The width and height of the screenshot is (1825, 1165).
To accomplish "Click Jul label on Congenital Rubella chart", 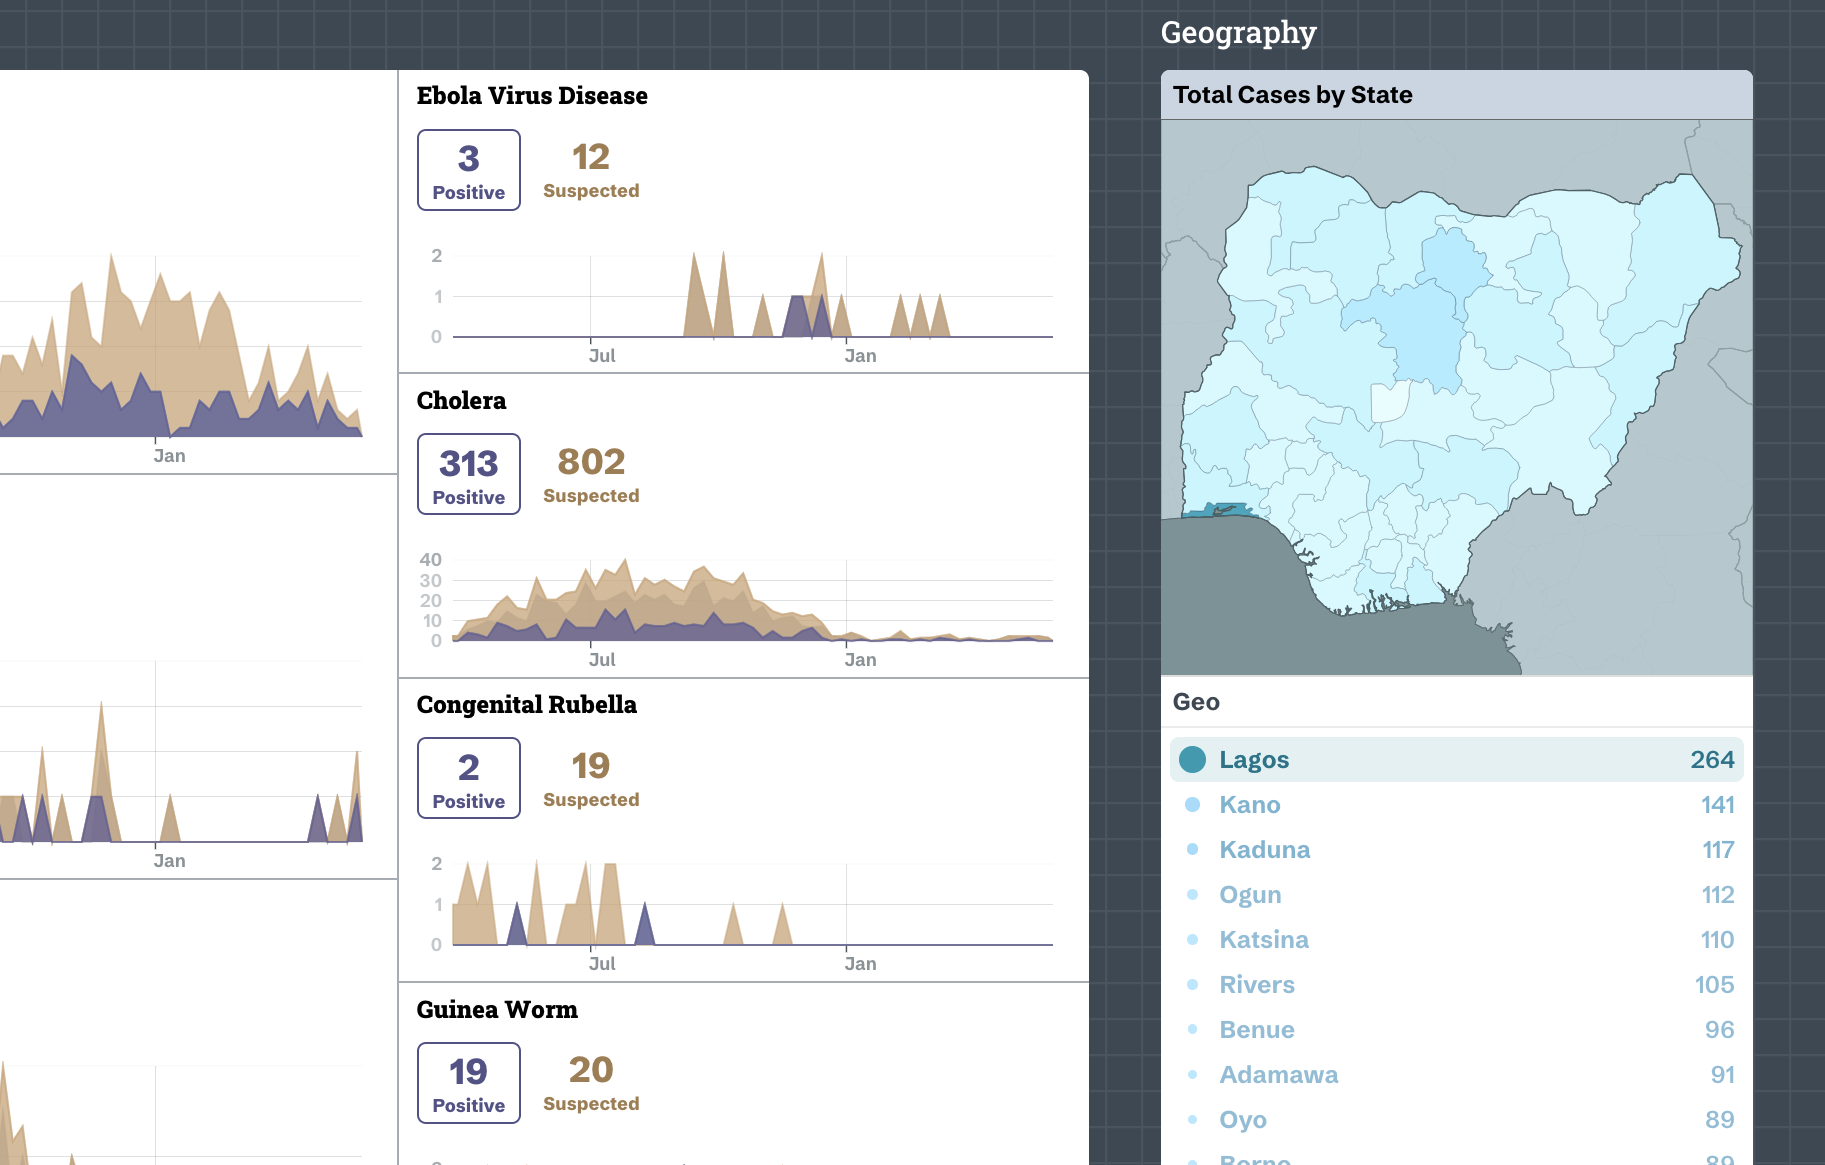I will 602,964.
